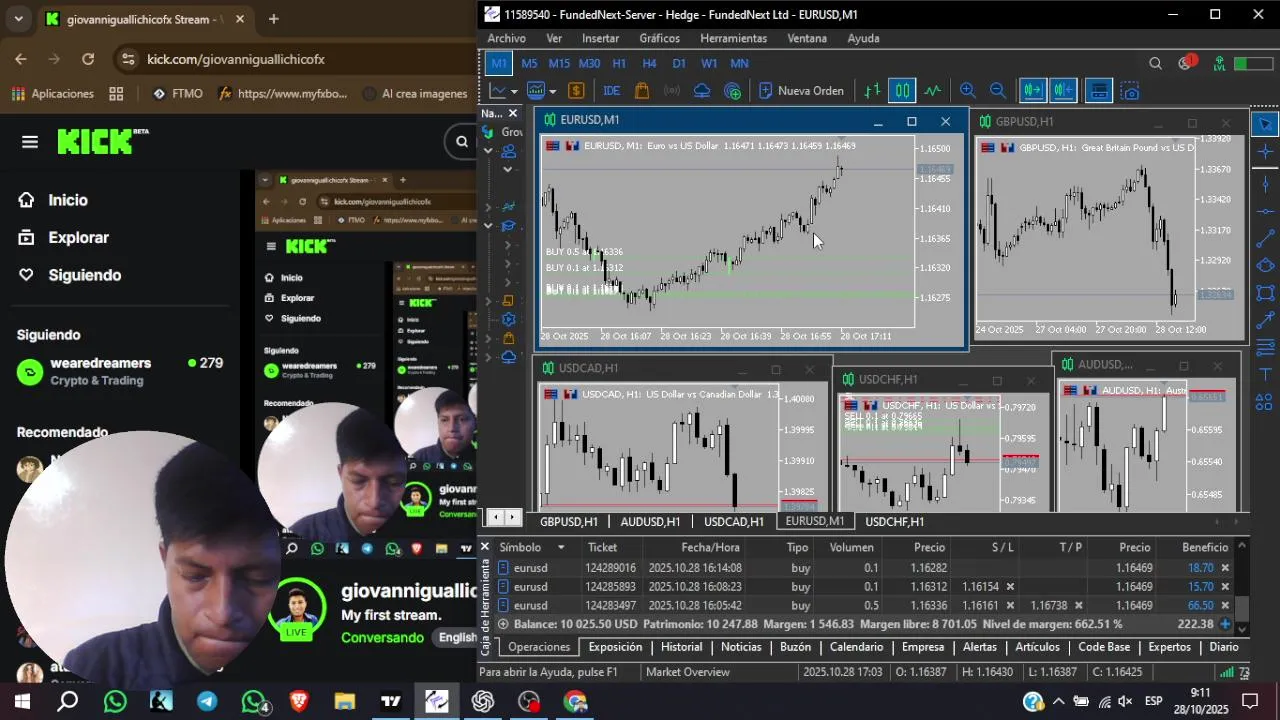
Task: Take a chart screenshot with camera icon
Action: 1130,91
